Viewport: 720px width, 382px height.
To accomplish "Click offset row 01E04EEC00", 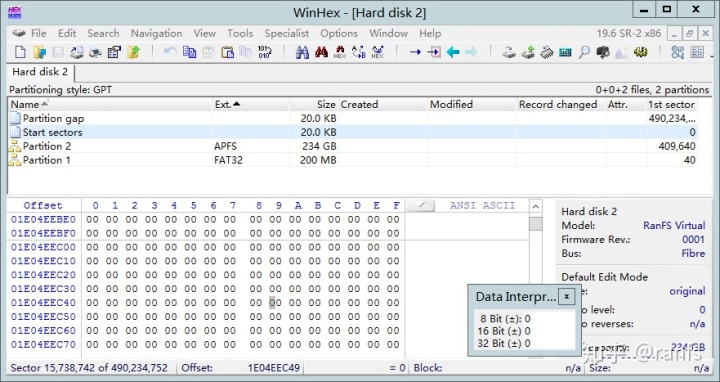I will tap(43, 247).
